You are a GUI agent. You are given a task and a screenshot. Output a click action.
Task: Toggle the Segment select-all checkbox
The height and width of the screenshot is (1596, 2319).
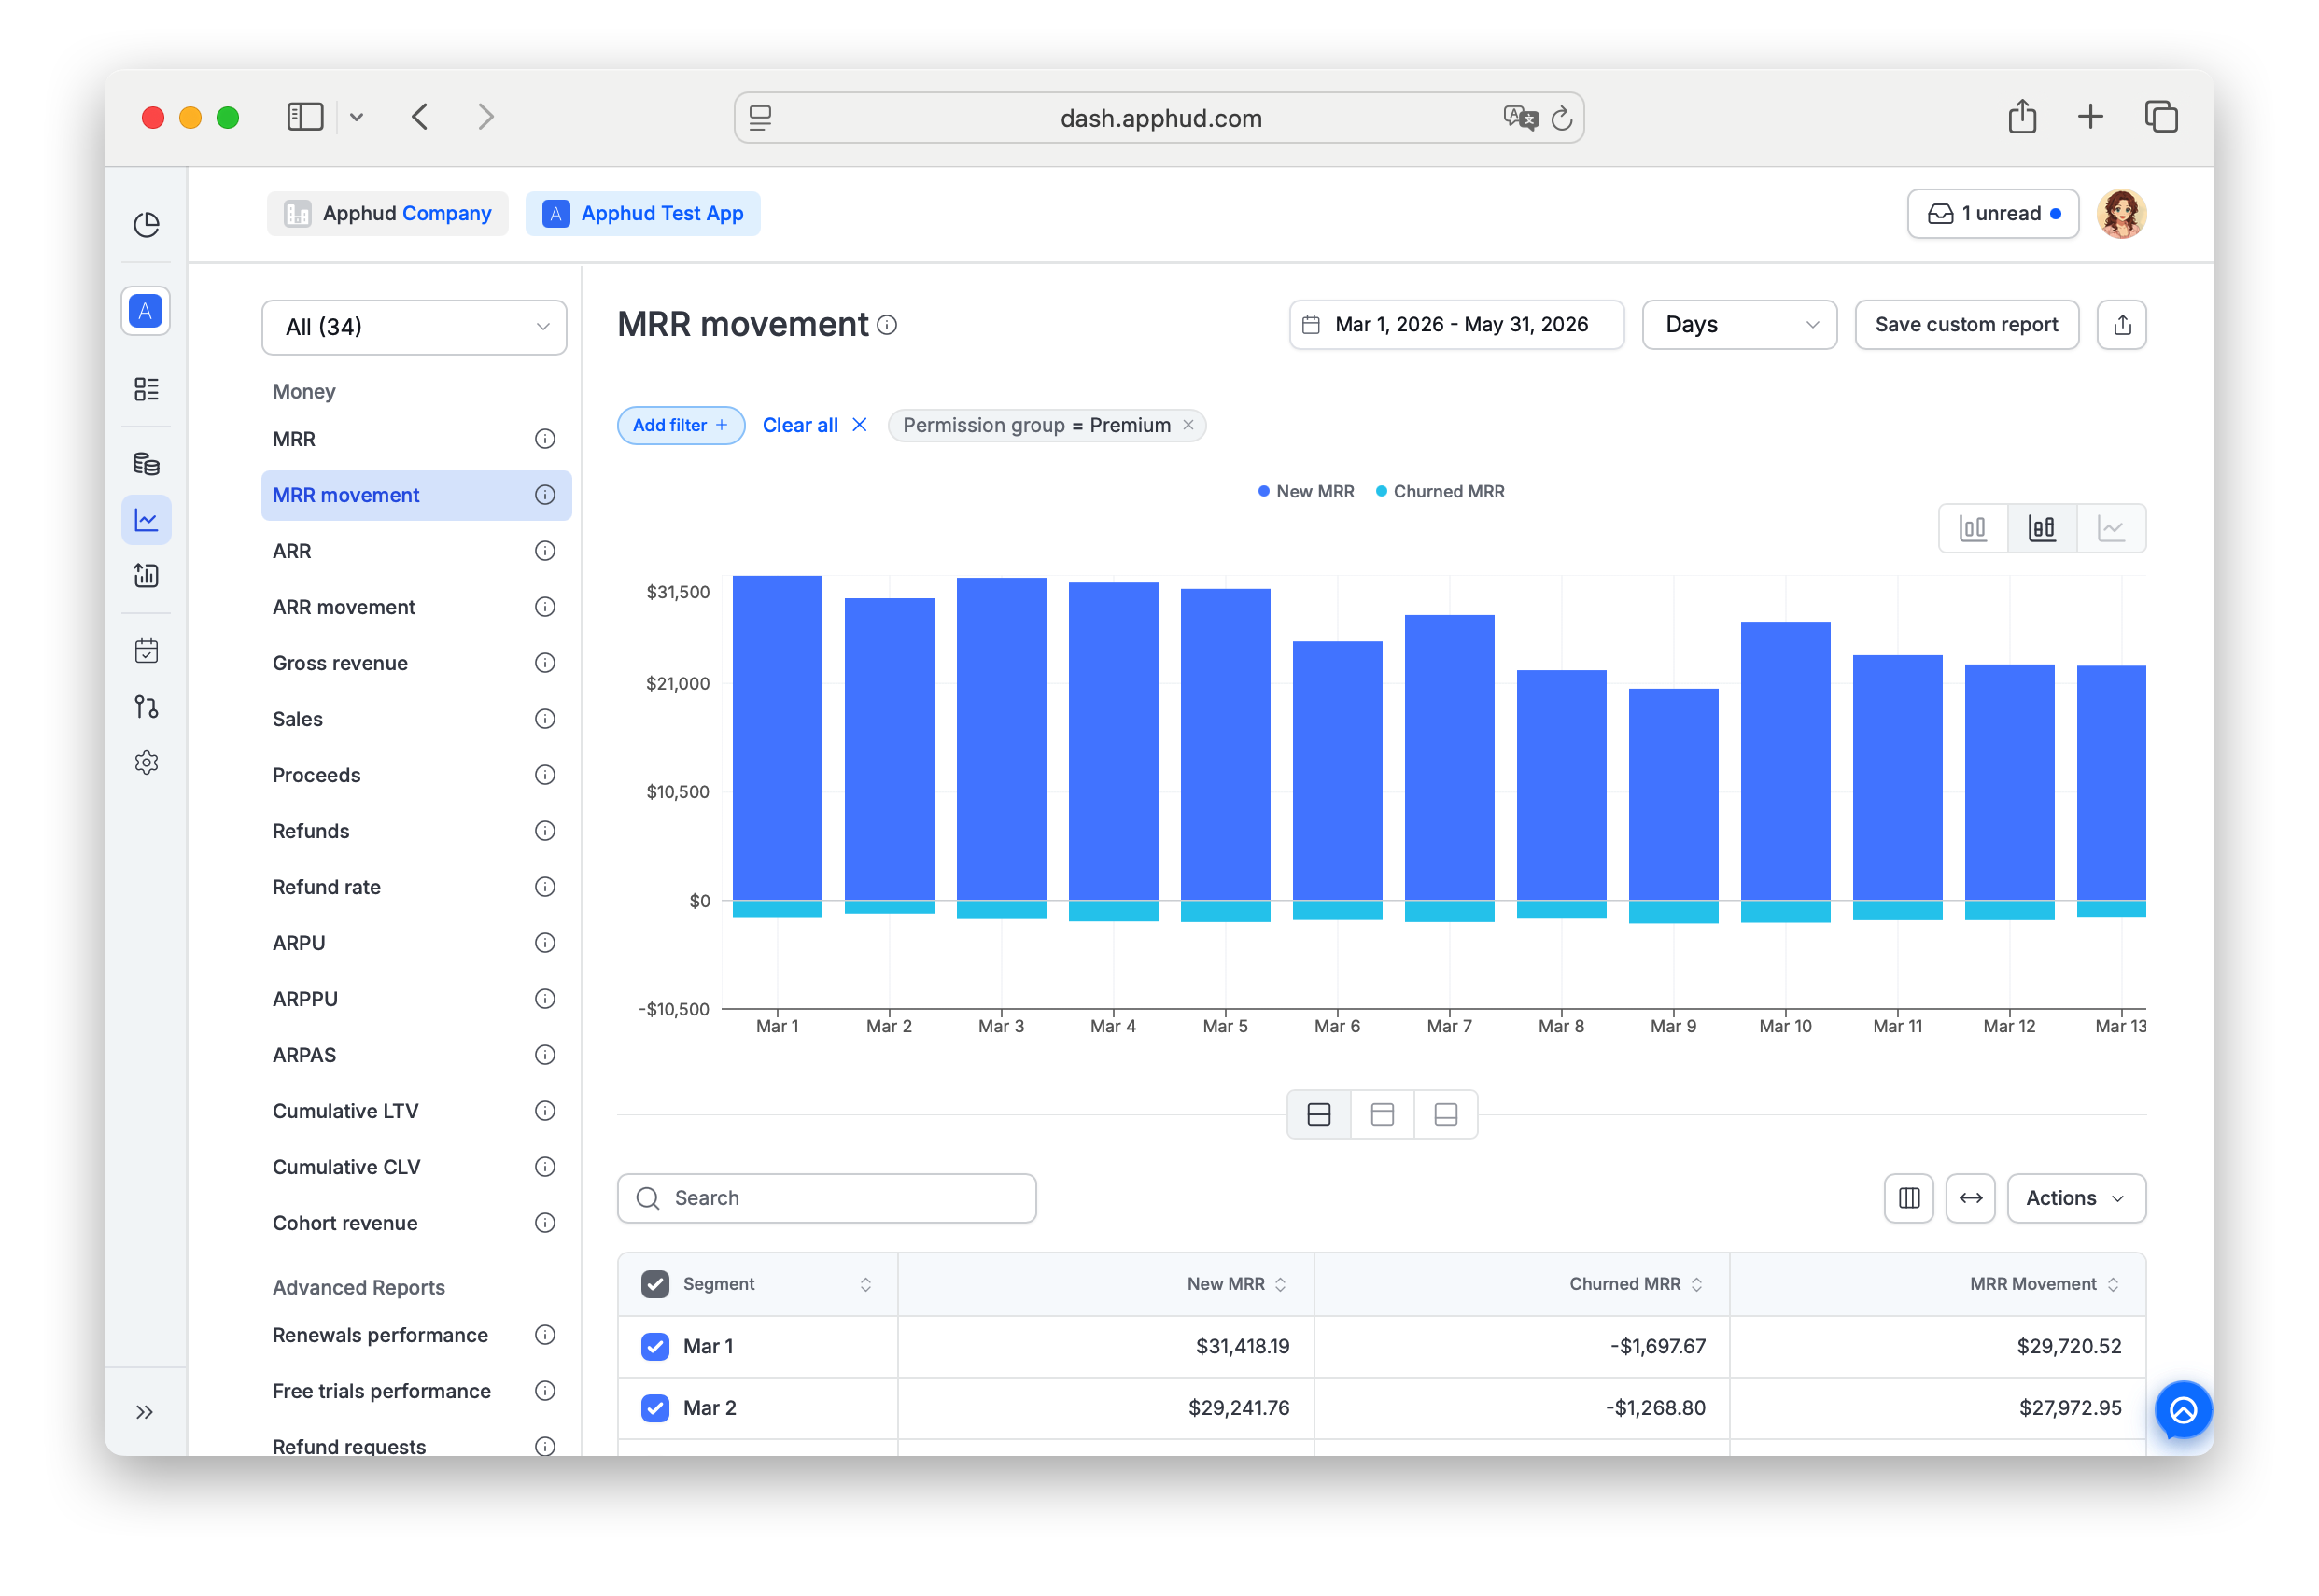pyautogui.click(x=655, y=1284)
